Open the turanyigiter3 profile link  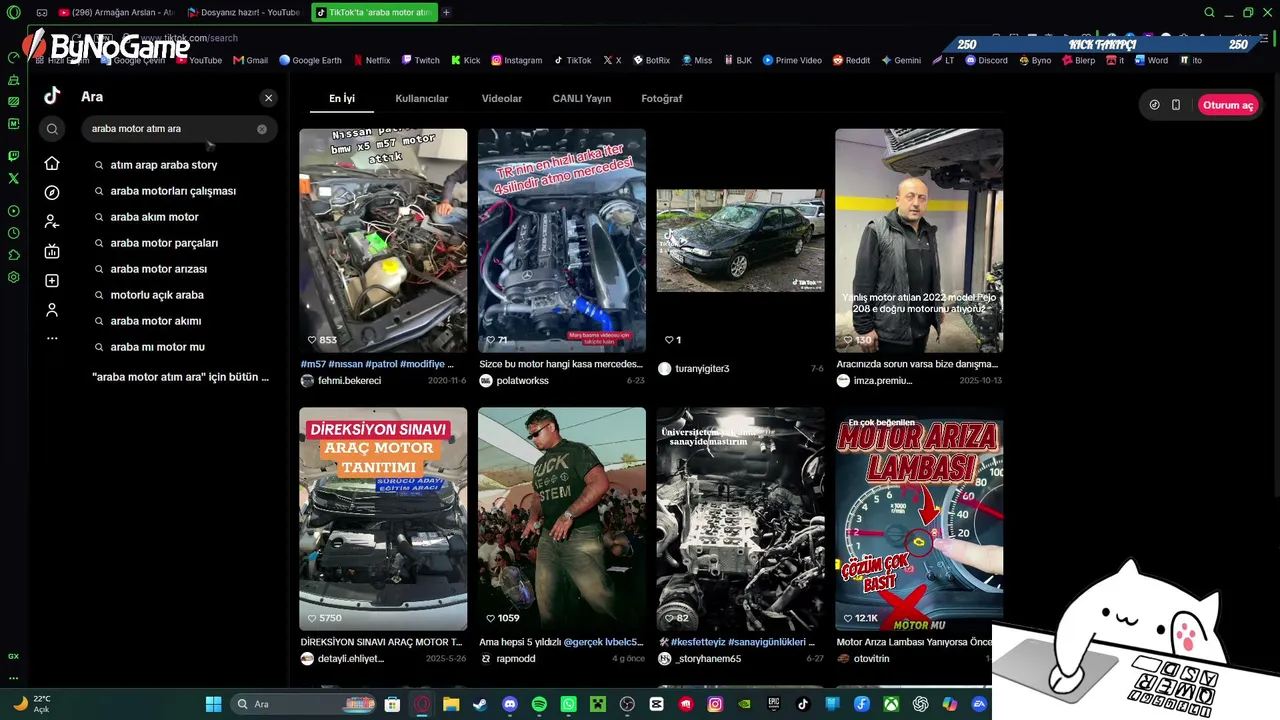click(702, 369)
